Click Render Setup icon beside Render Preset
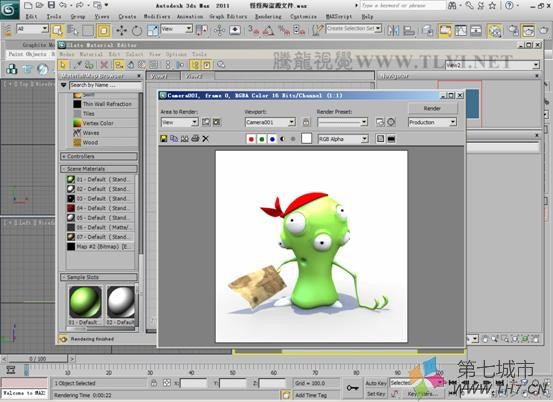 (x=380, y=122)
